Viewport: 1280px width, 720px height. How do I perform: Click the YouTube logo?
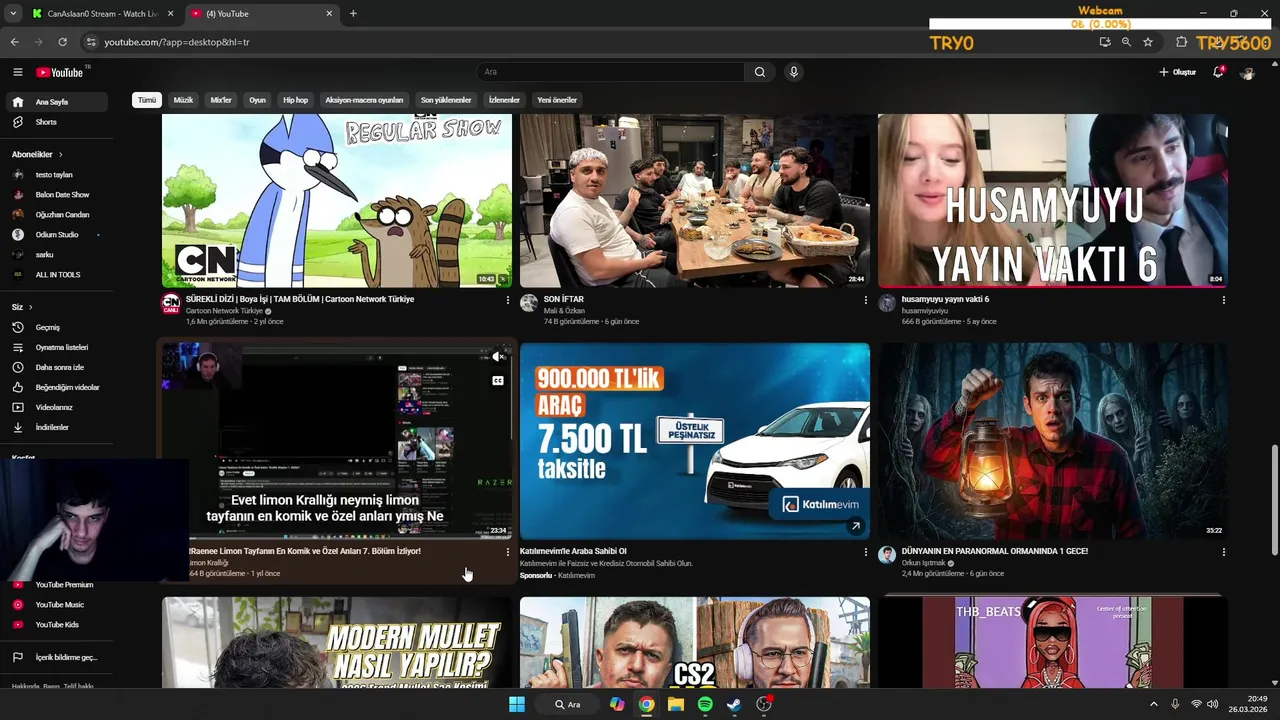pos(60,72)
